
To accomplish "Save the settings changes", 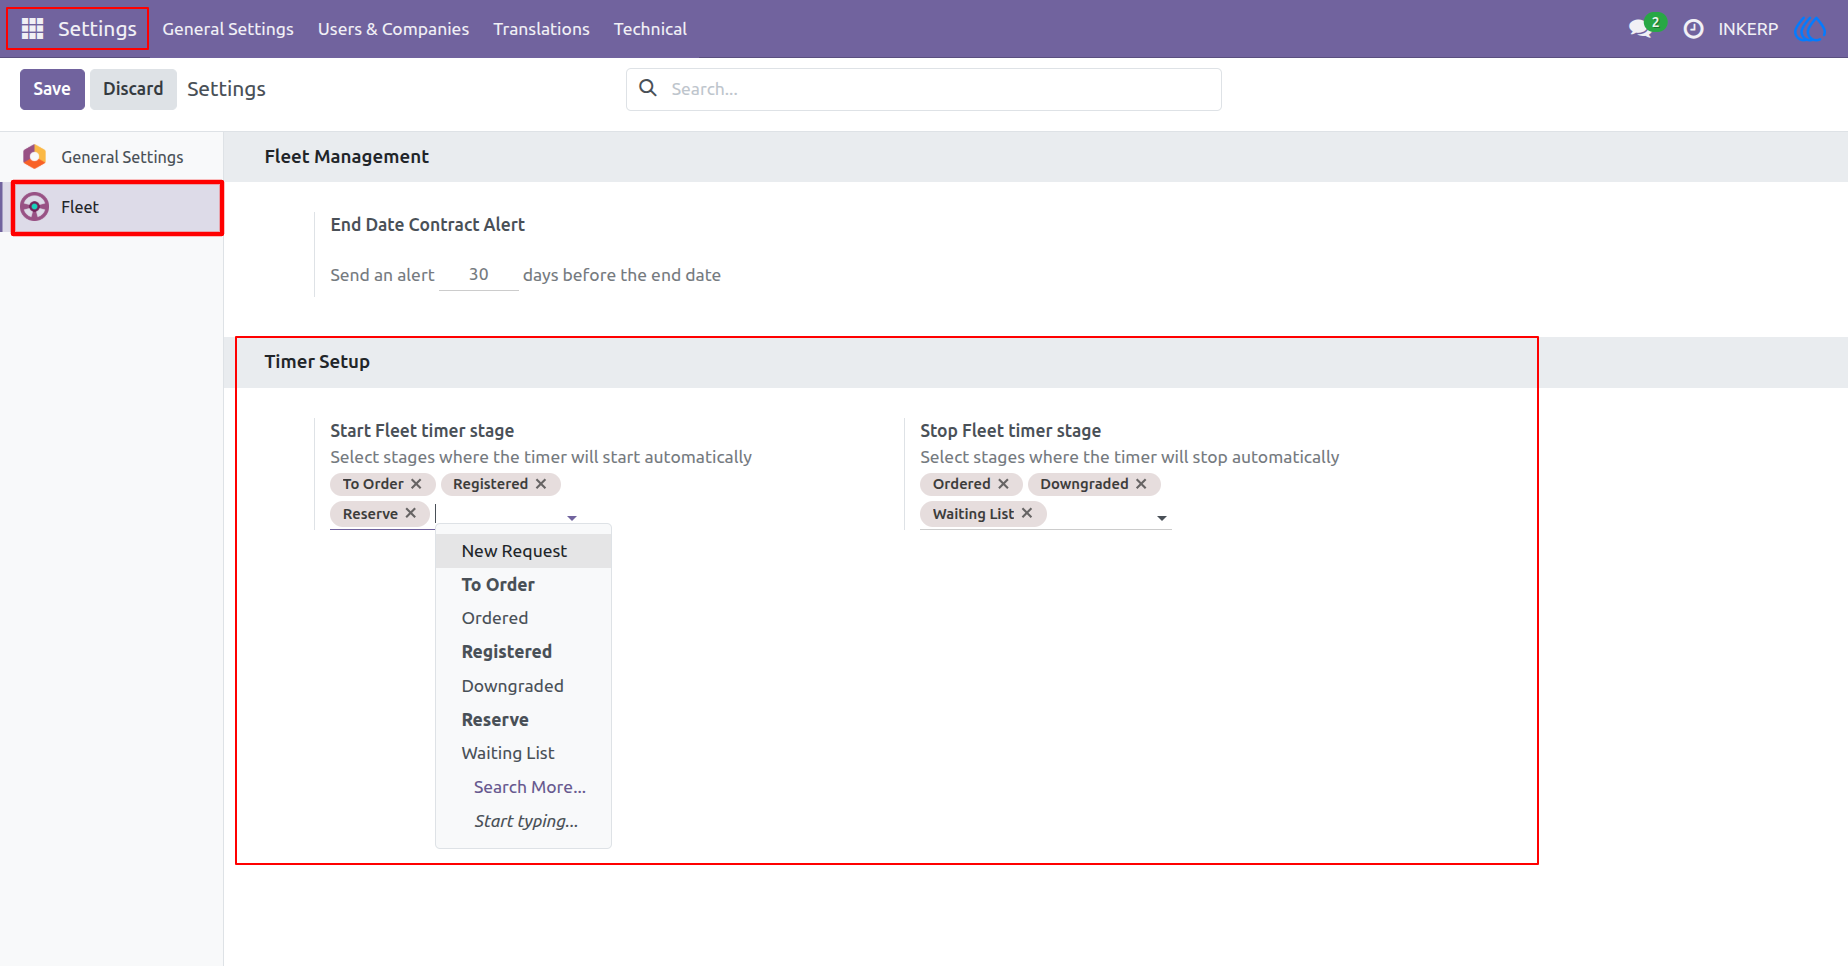I will 52,89.
